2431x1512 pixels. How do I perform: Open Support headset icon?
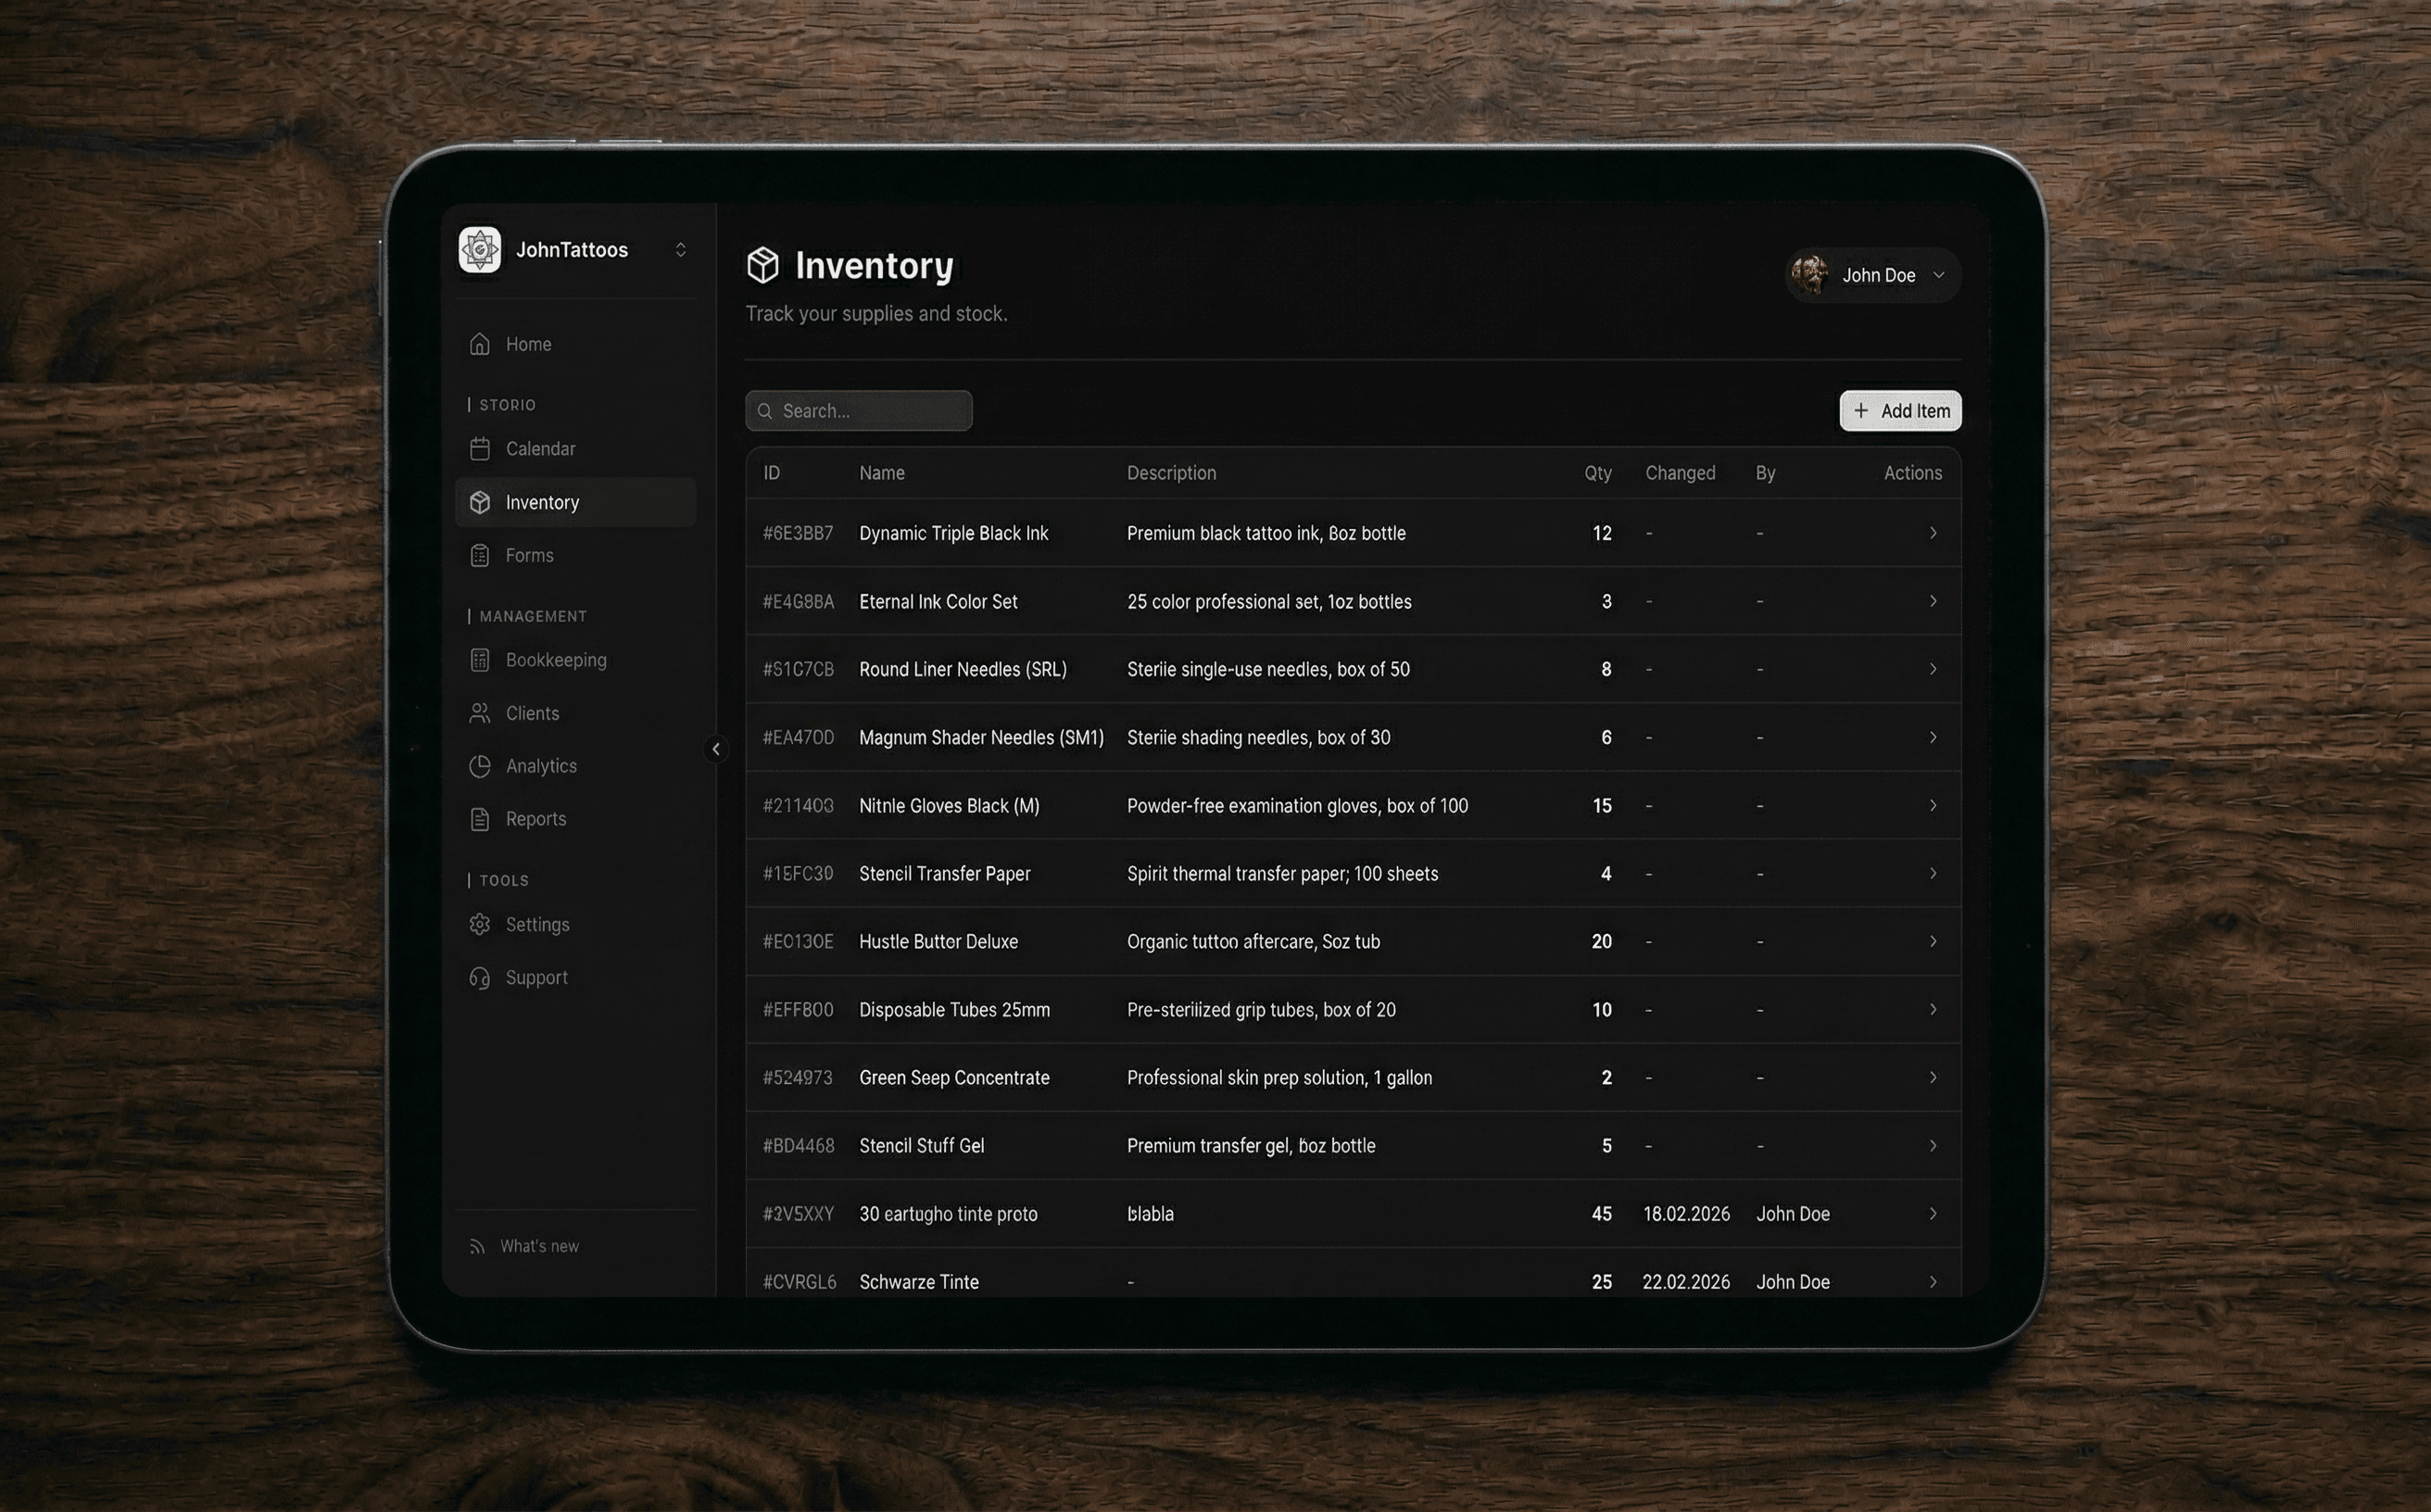480,977
